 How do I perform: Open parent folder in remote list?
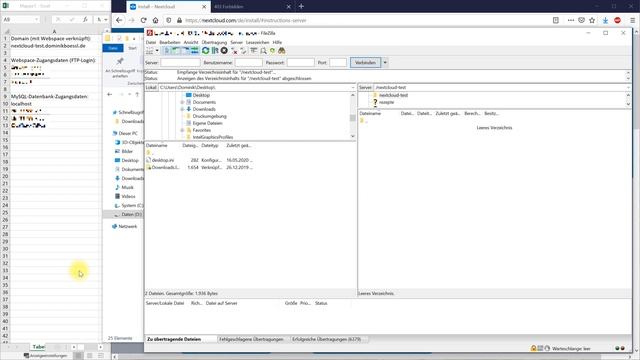tap(363, 121)
